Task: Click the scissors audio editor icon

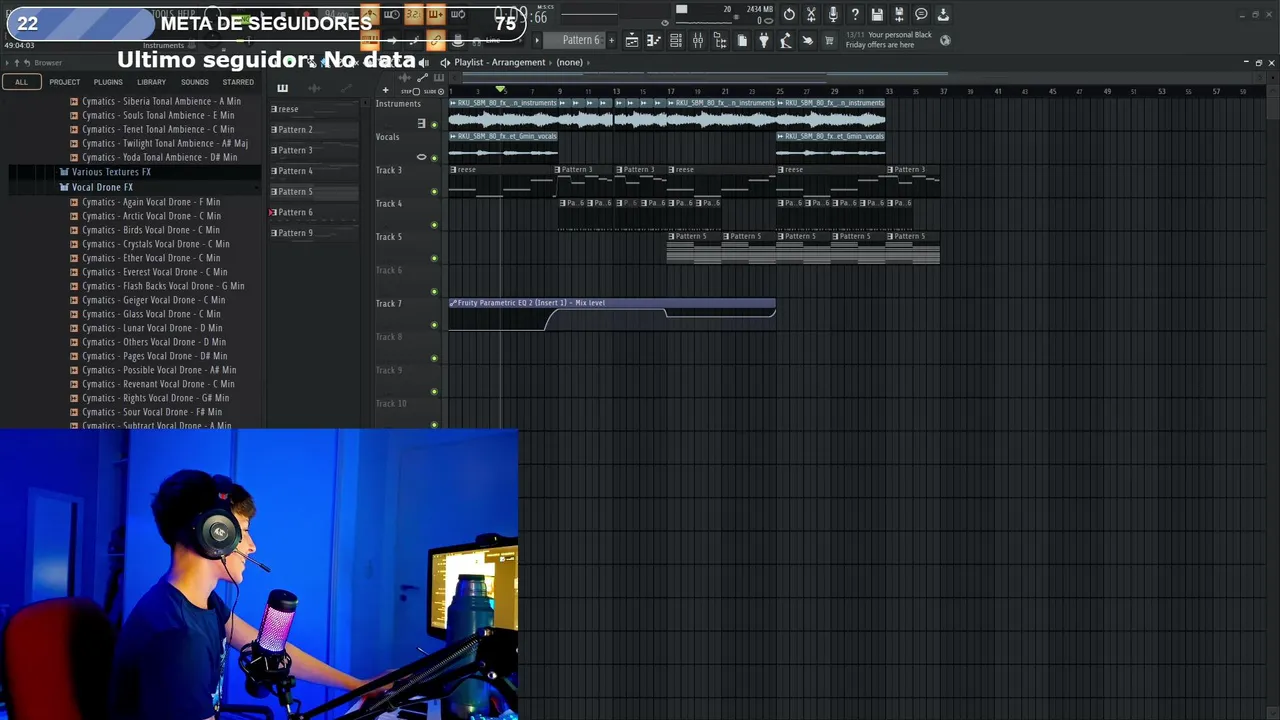Action: pyautogui.click(x=811, y=14)
